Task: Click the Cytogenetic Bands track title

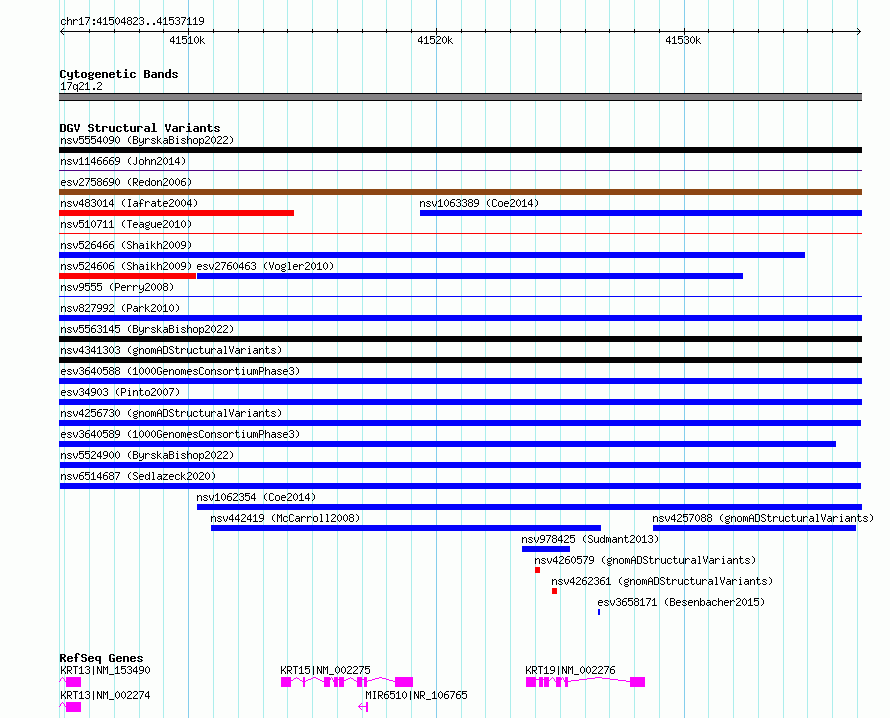Action: pyautogui.click(x=119, y=74)
